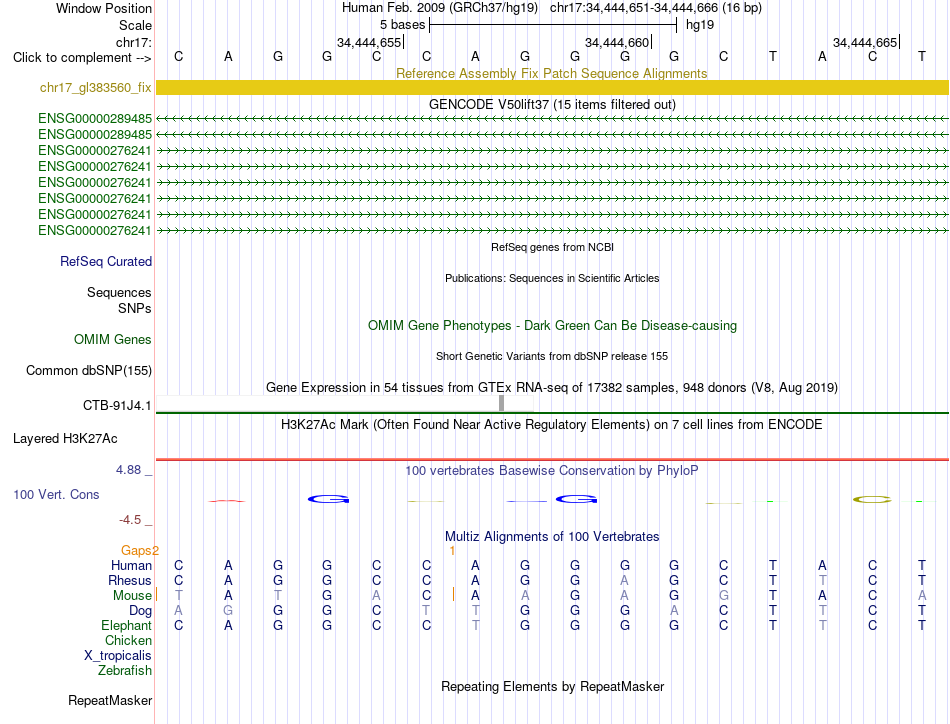Image resolution: width=950 pixels, height=724 pixels.
Task: Open the RepeatMasker track label
Action: [x=110, y=700]
